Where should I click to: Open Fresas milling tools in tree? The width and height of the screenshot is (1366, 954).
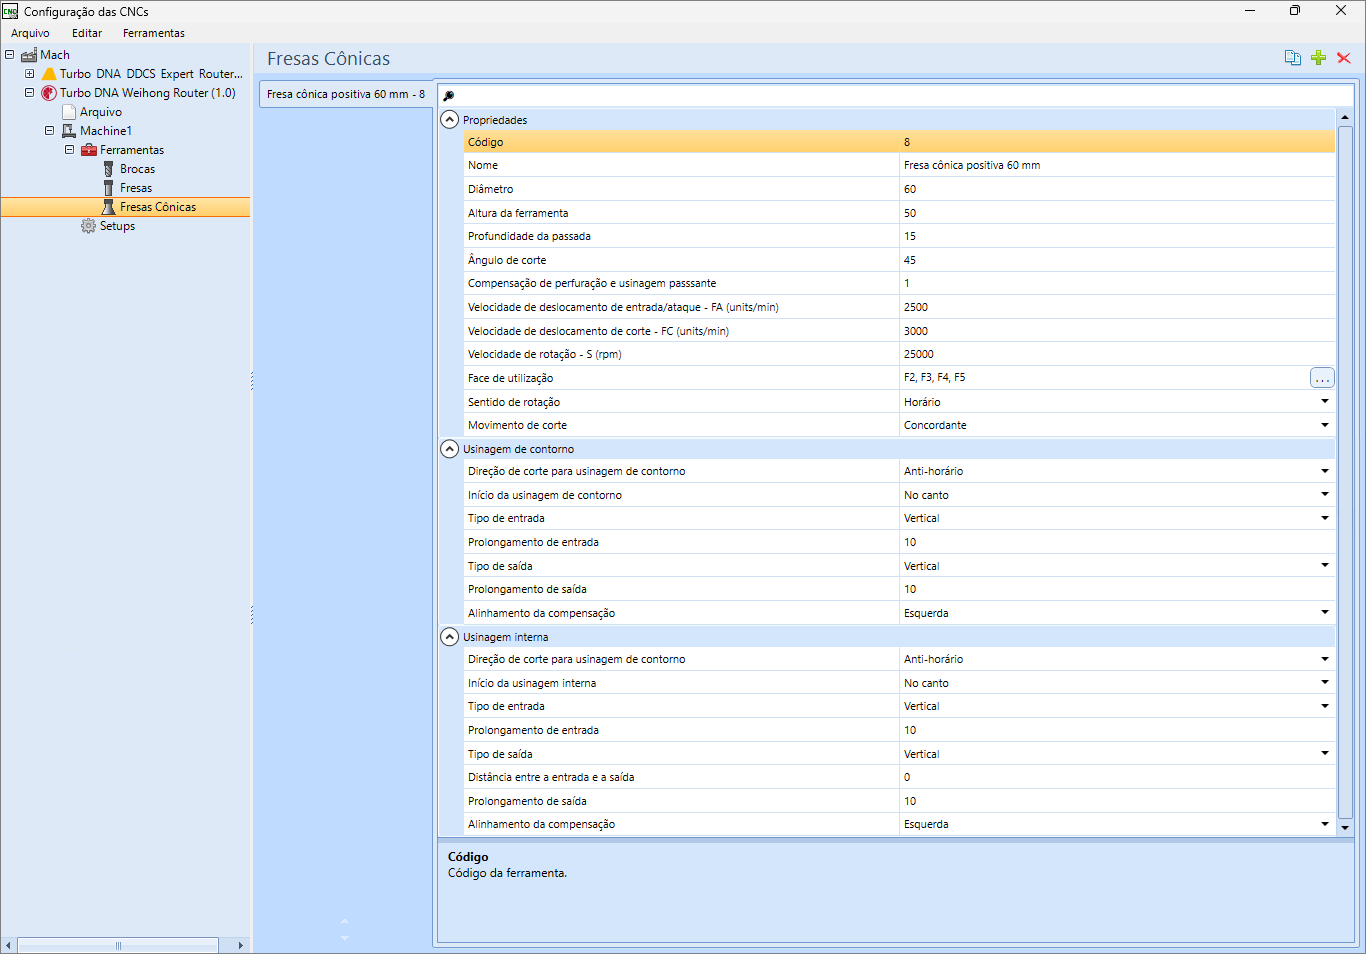[x=136, y=188]
